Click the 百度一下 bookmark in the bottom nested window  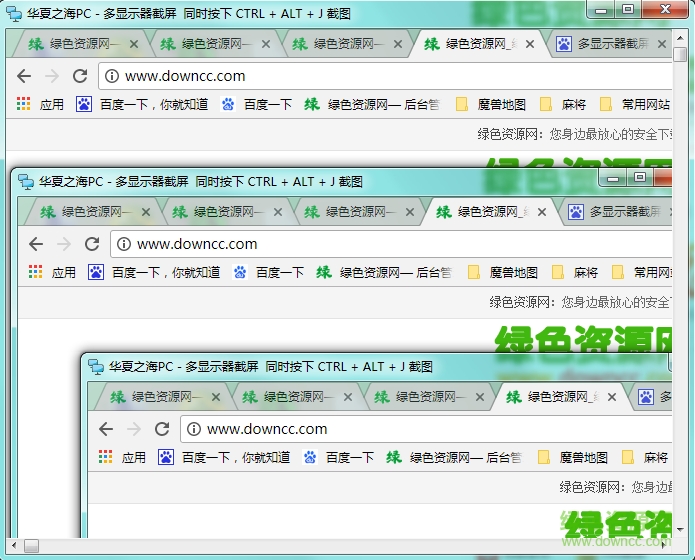click(340, 457)
